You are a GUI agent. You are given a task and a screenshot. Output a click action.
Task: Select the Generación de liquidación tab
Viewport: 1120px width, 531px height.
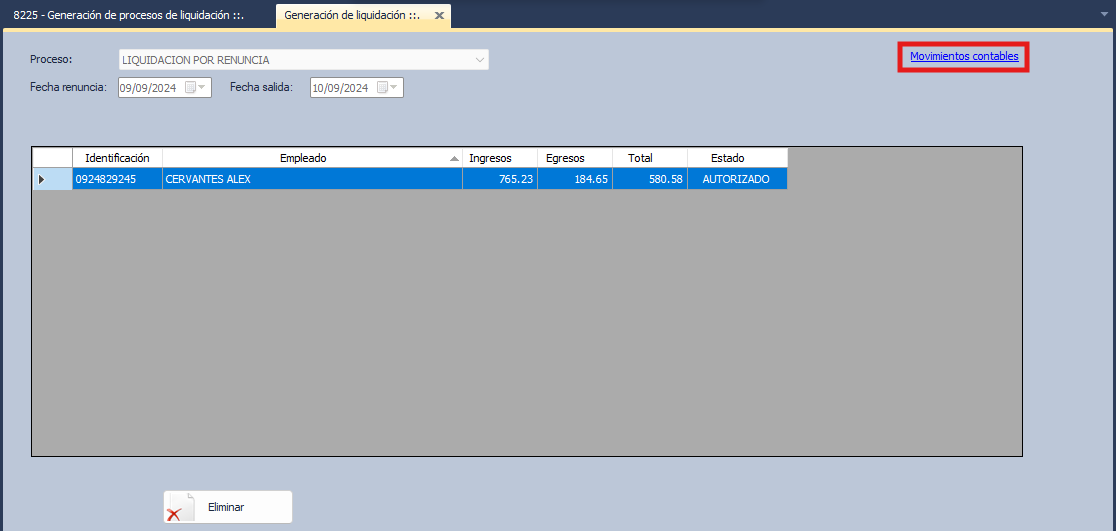(x=351, y=16)
